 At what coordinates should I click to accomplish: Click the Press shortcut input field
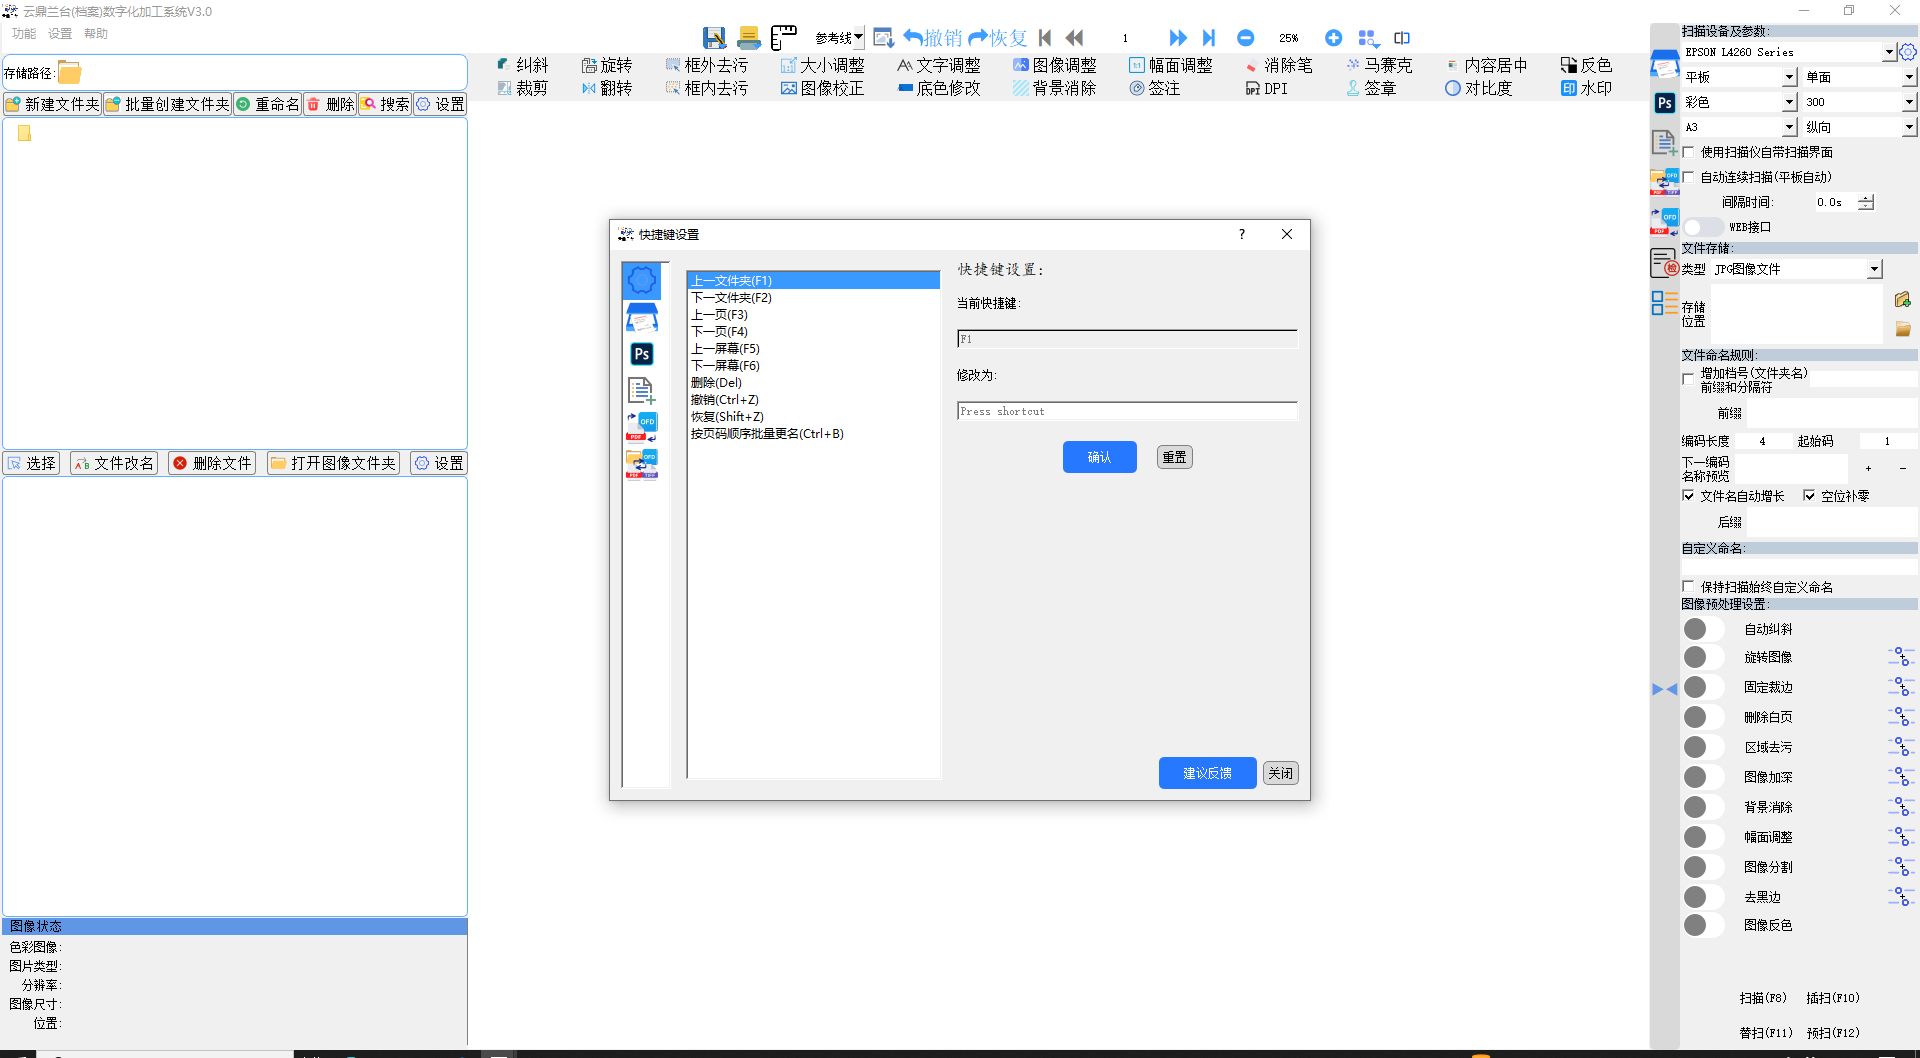tap(1127, 411)
